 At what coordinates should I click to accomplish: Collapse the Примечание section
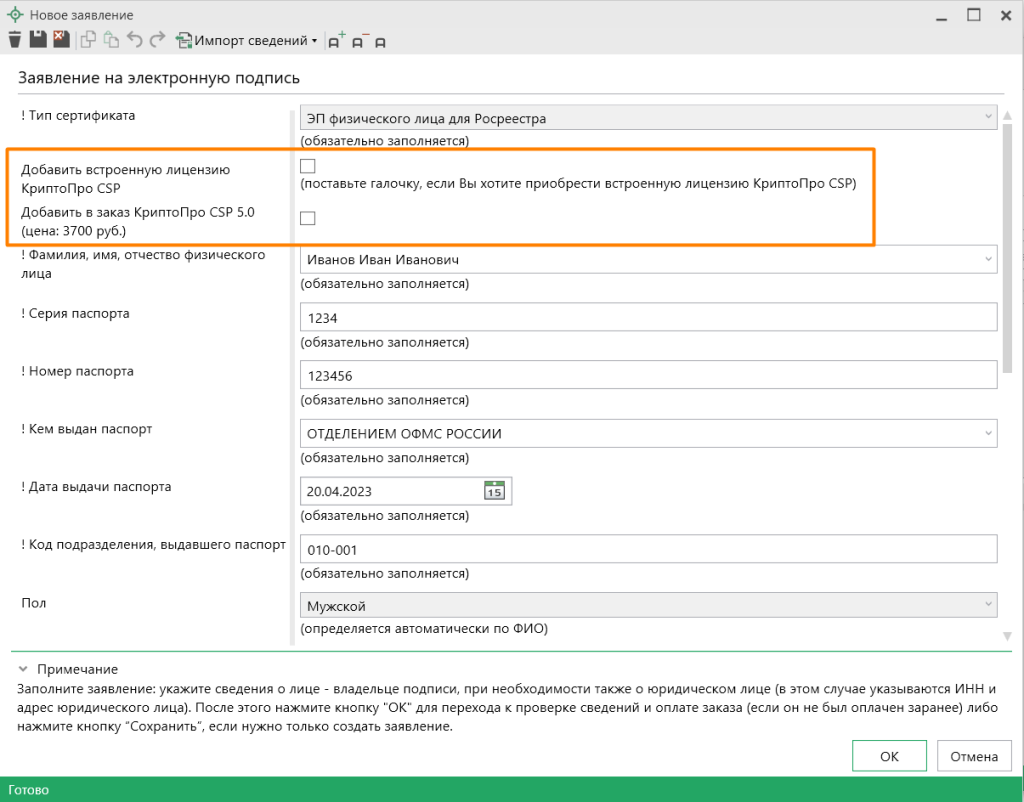pyautogui.click(x=21, y=669)
